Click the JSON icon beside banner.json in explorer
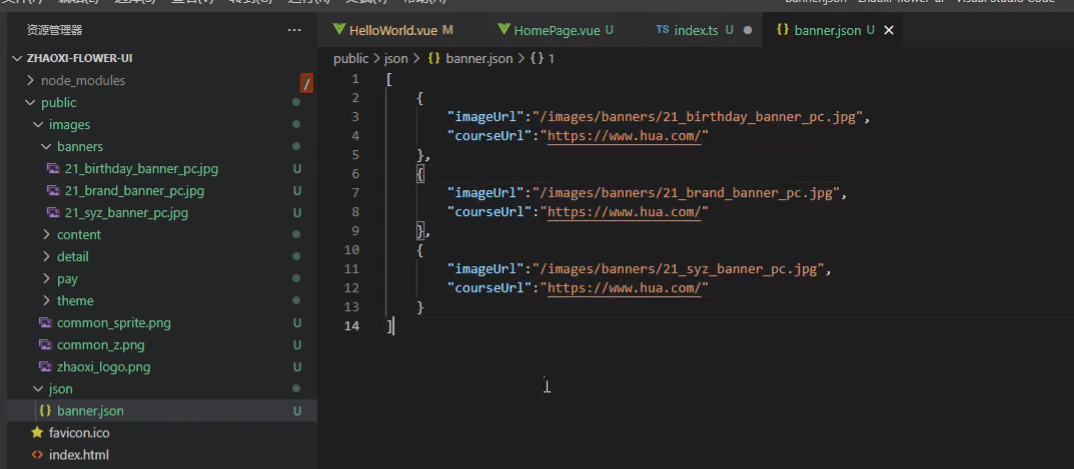This screenshot has height=469, width=1074. pyautogui.click(x=45, y=411)
